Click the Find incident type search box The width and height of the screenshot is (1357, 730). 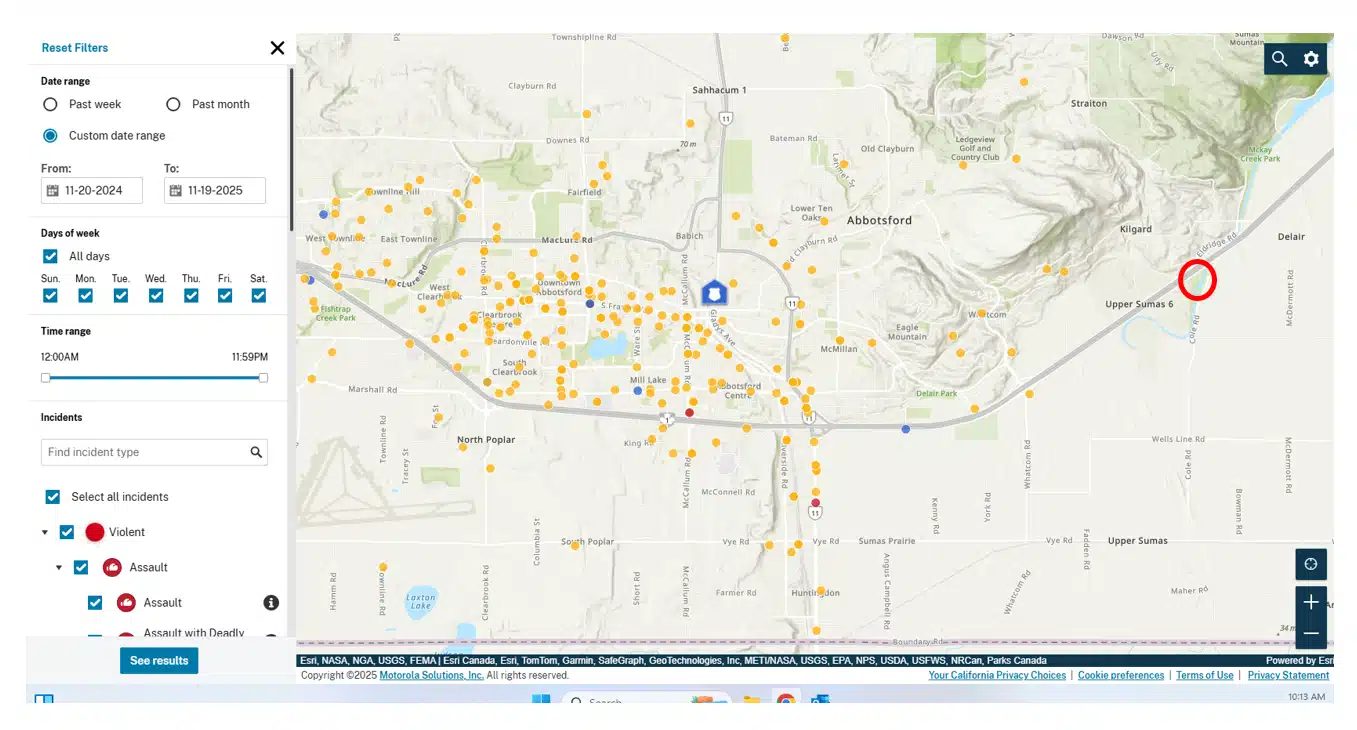pos(143,452)
